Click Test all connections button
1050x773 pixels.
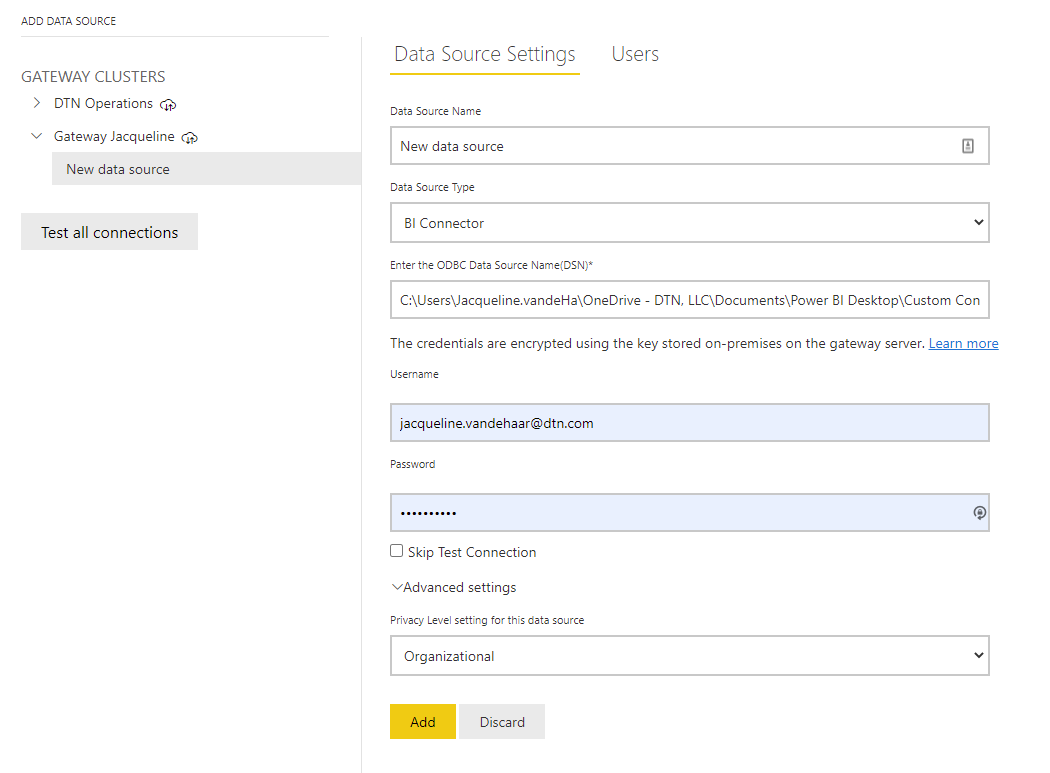pyautogui.click(x=109, y=232)
